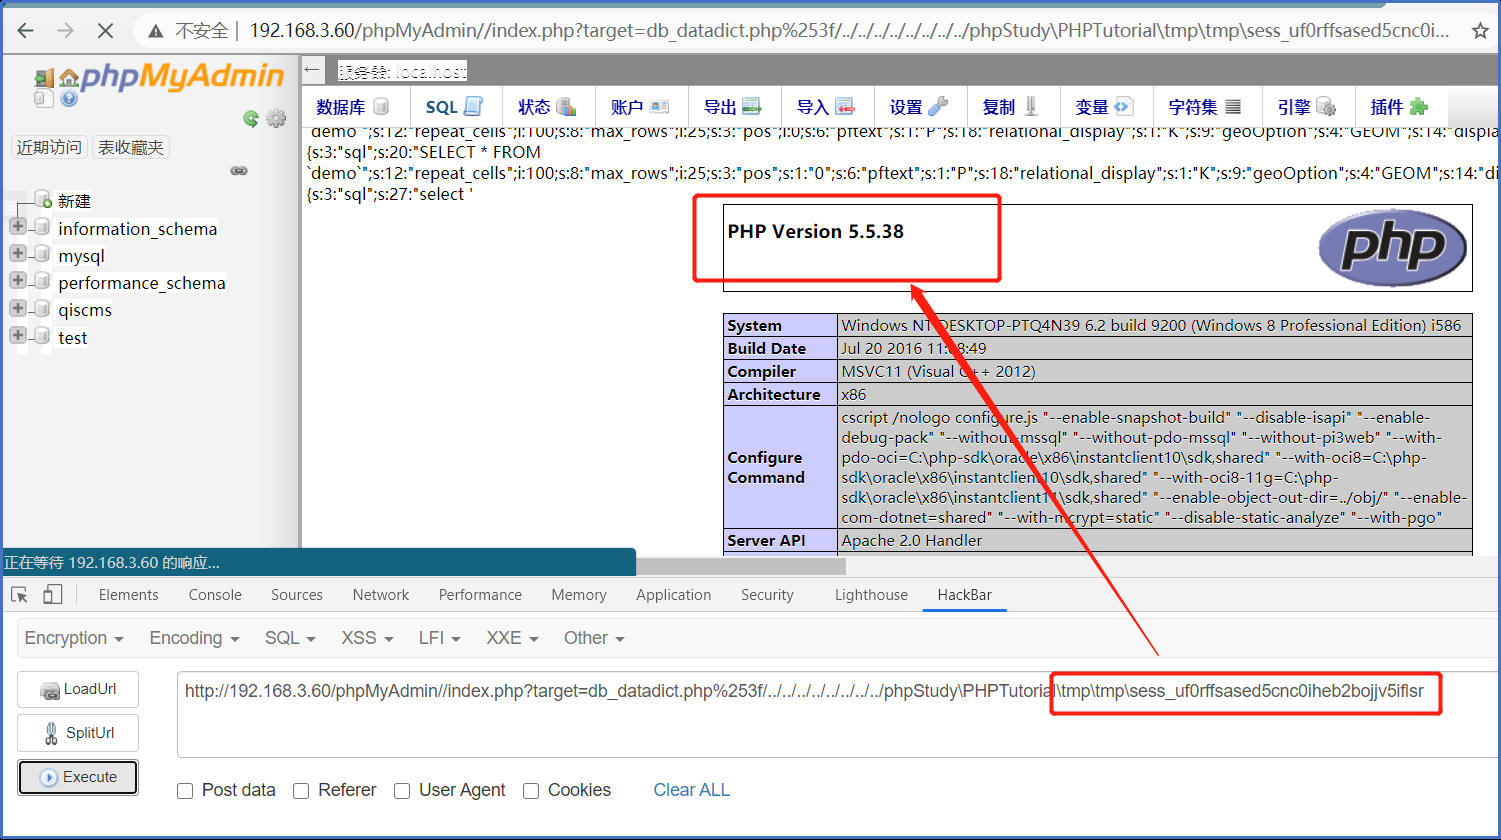
Task: Expand the test database tree
Action: click(x=18, y=337)
